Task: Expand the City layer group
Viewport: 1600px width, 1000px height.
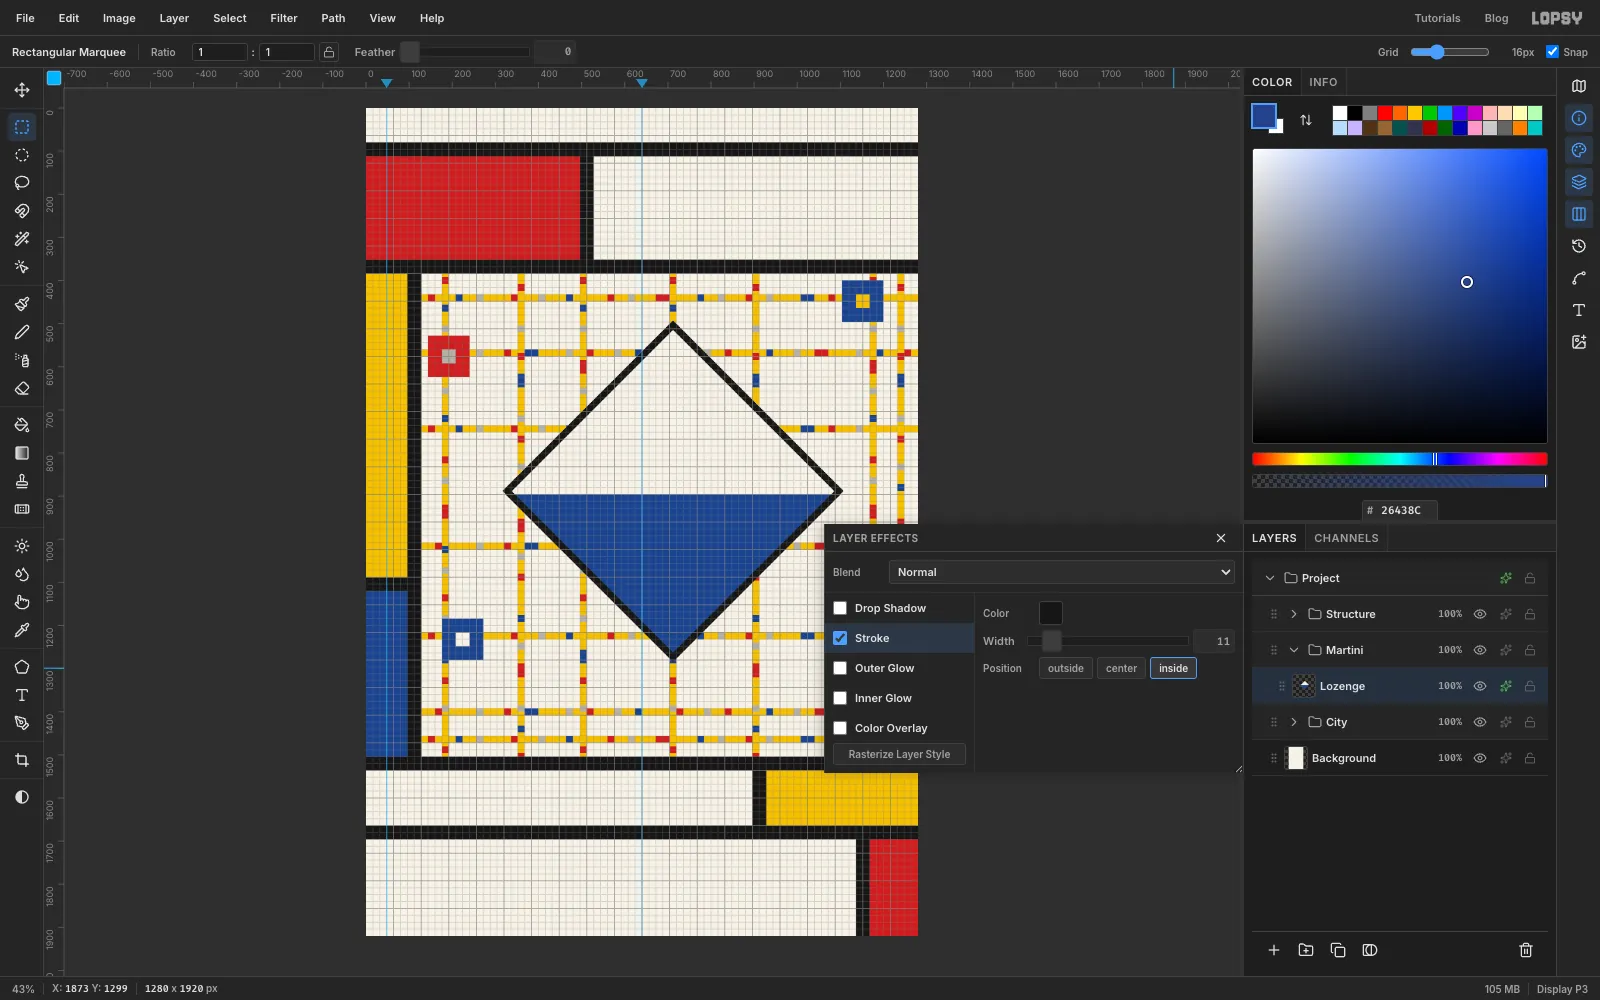Action: tap(1294, 722)
